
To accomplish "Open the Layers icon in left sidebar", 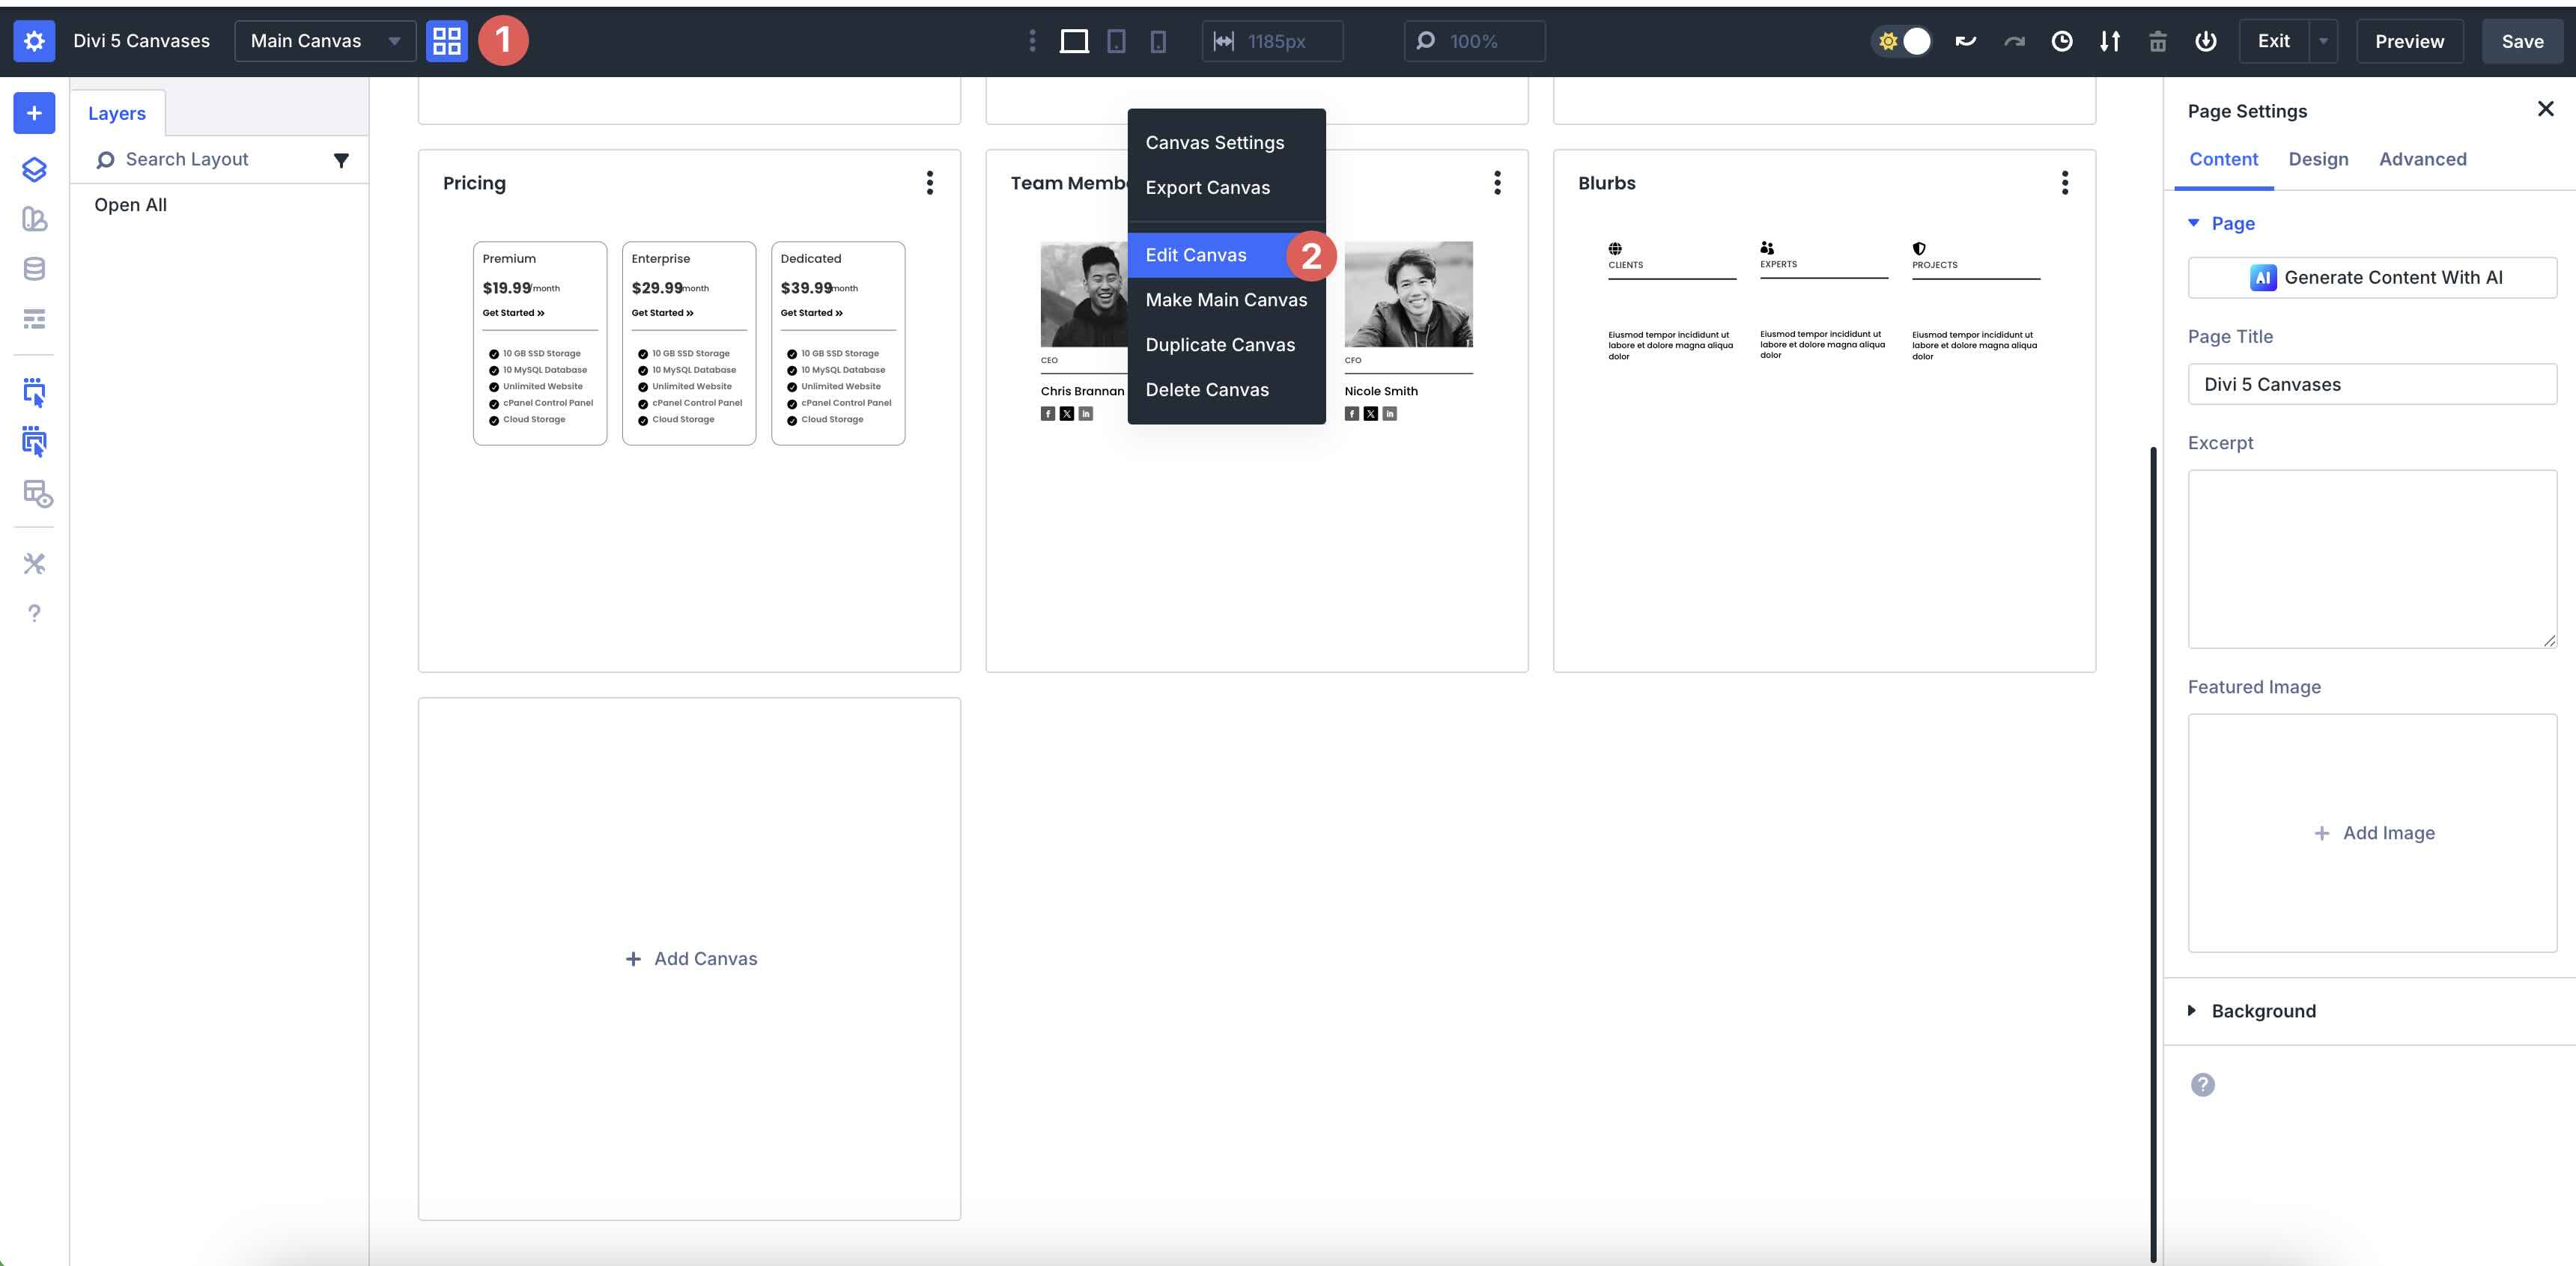I will click(x=34, y=169).
